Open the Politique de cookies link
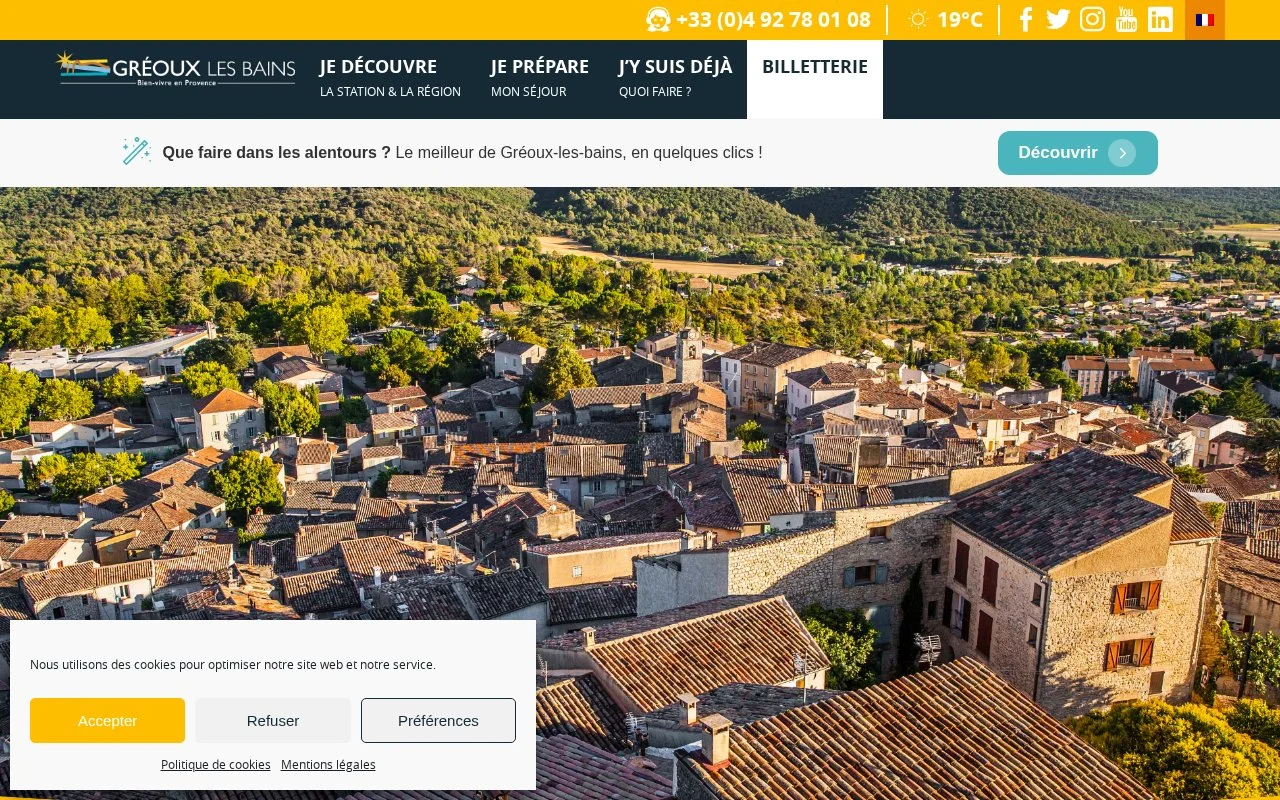This screenshot has height=800, width=1280. click(x=216, y=764)
